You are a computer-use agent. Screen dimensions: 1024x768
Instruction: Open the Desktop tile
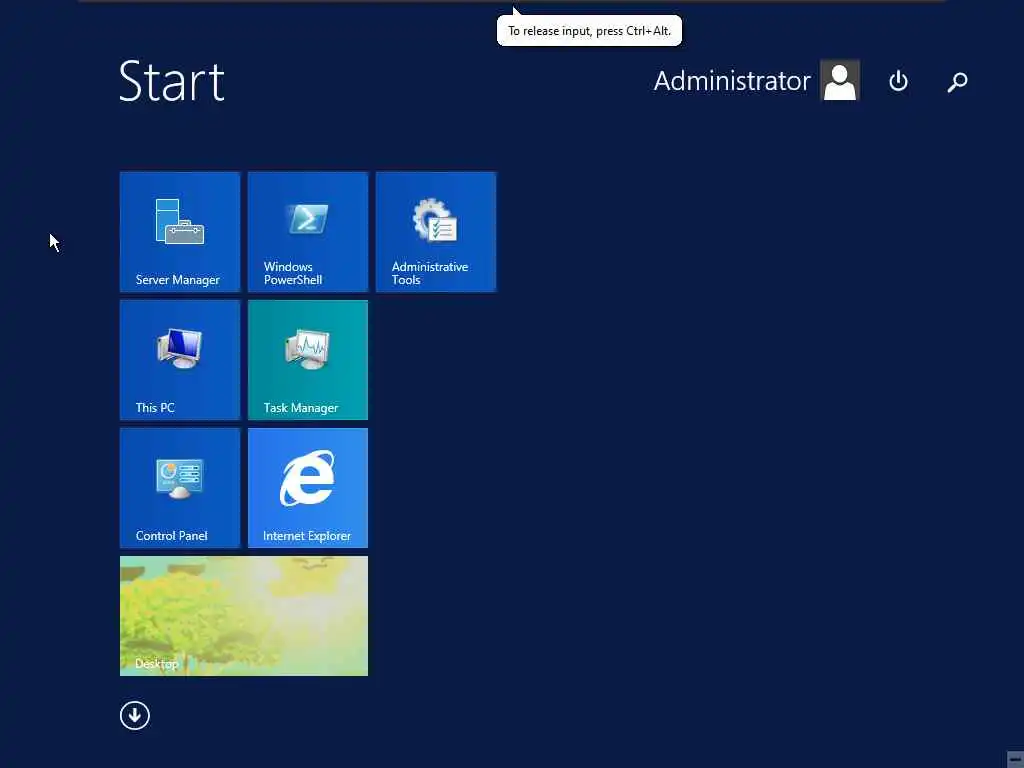click(x=244, y=616)
